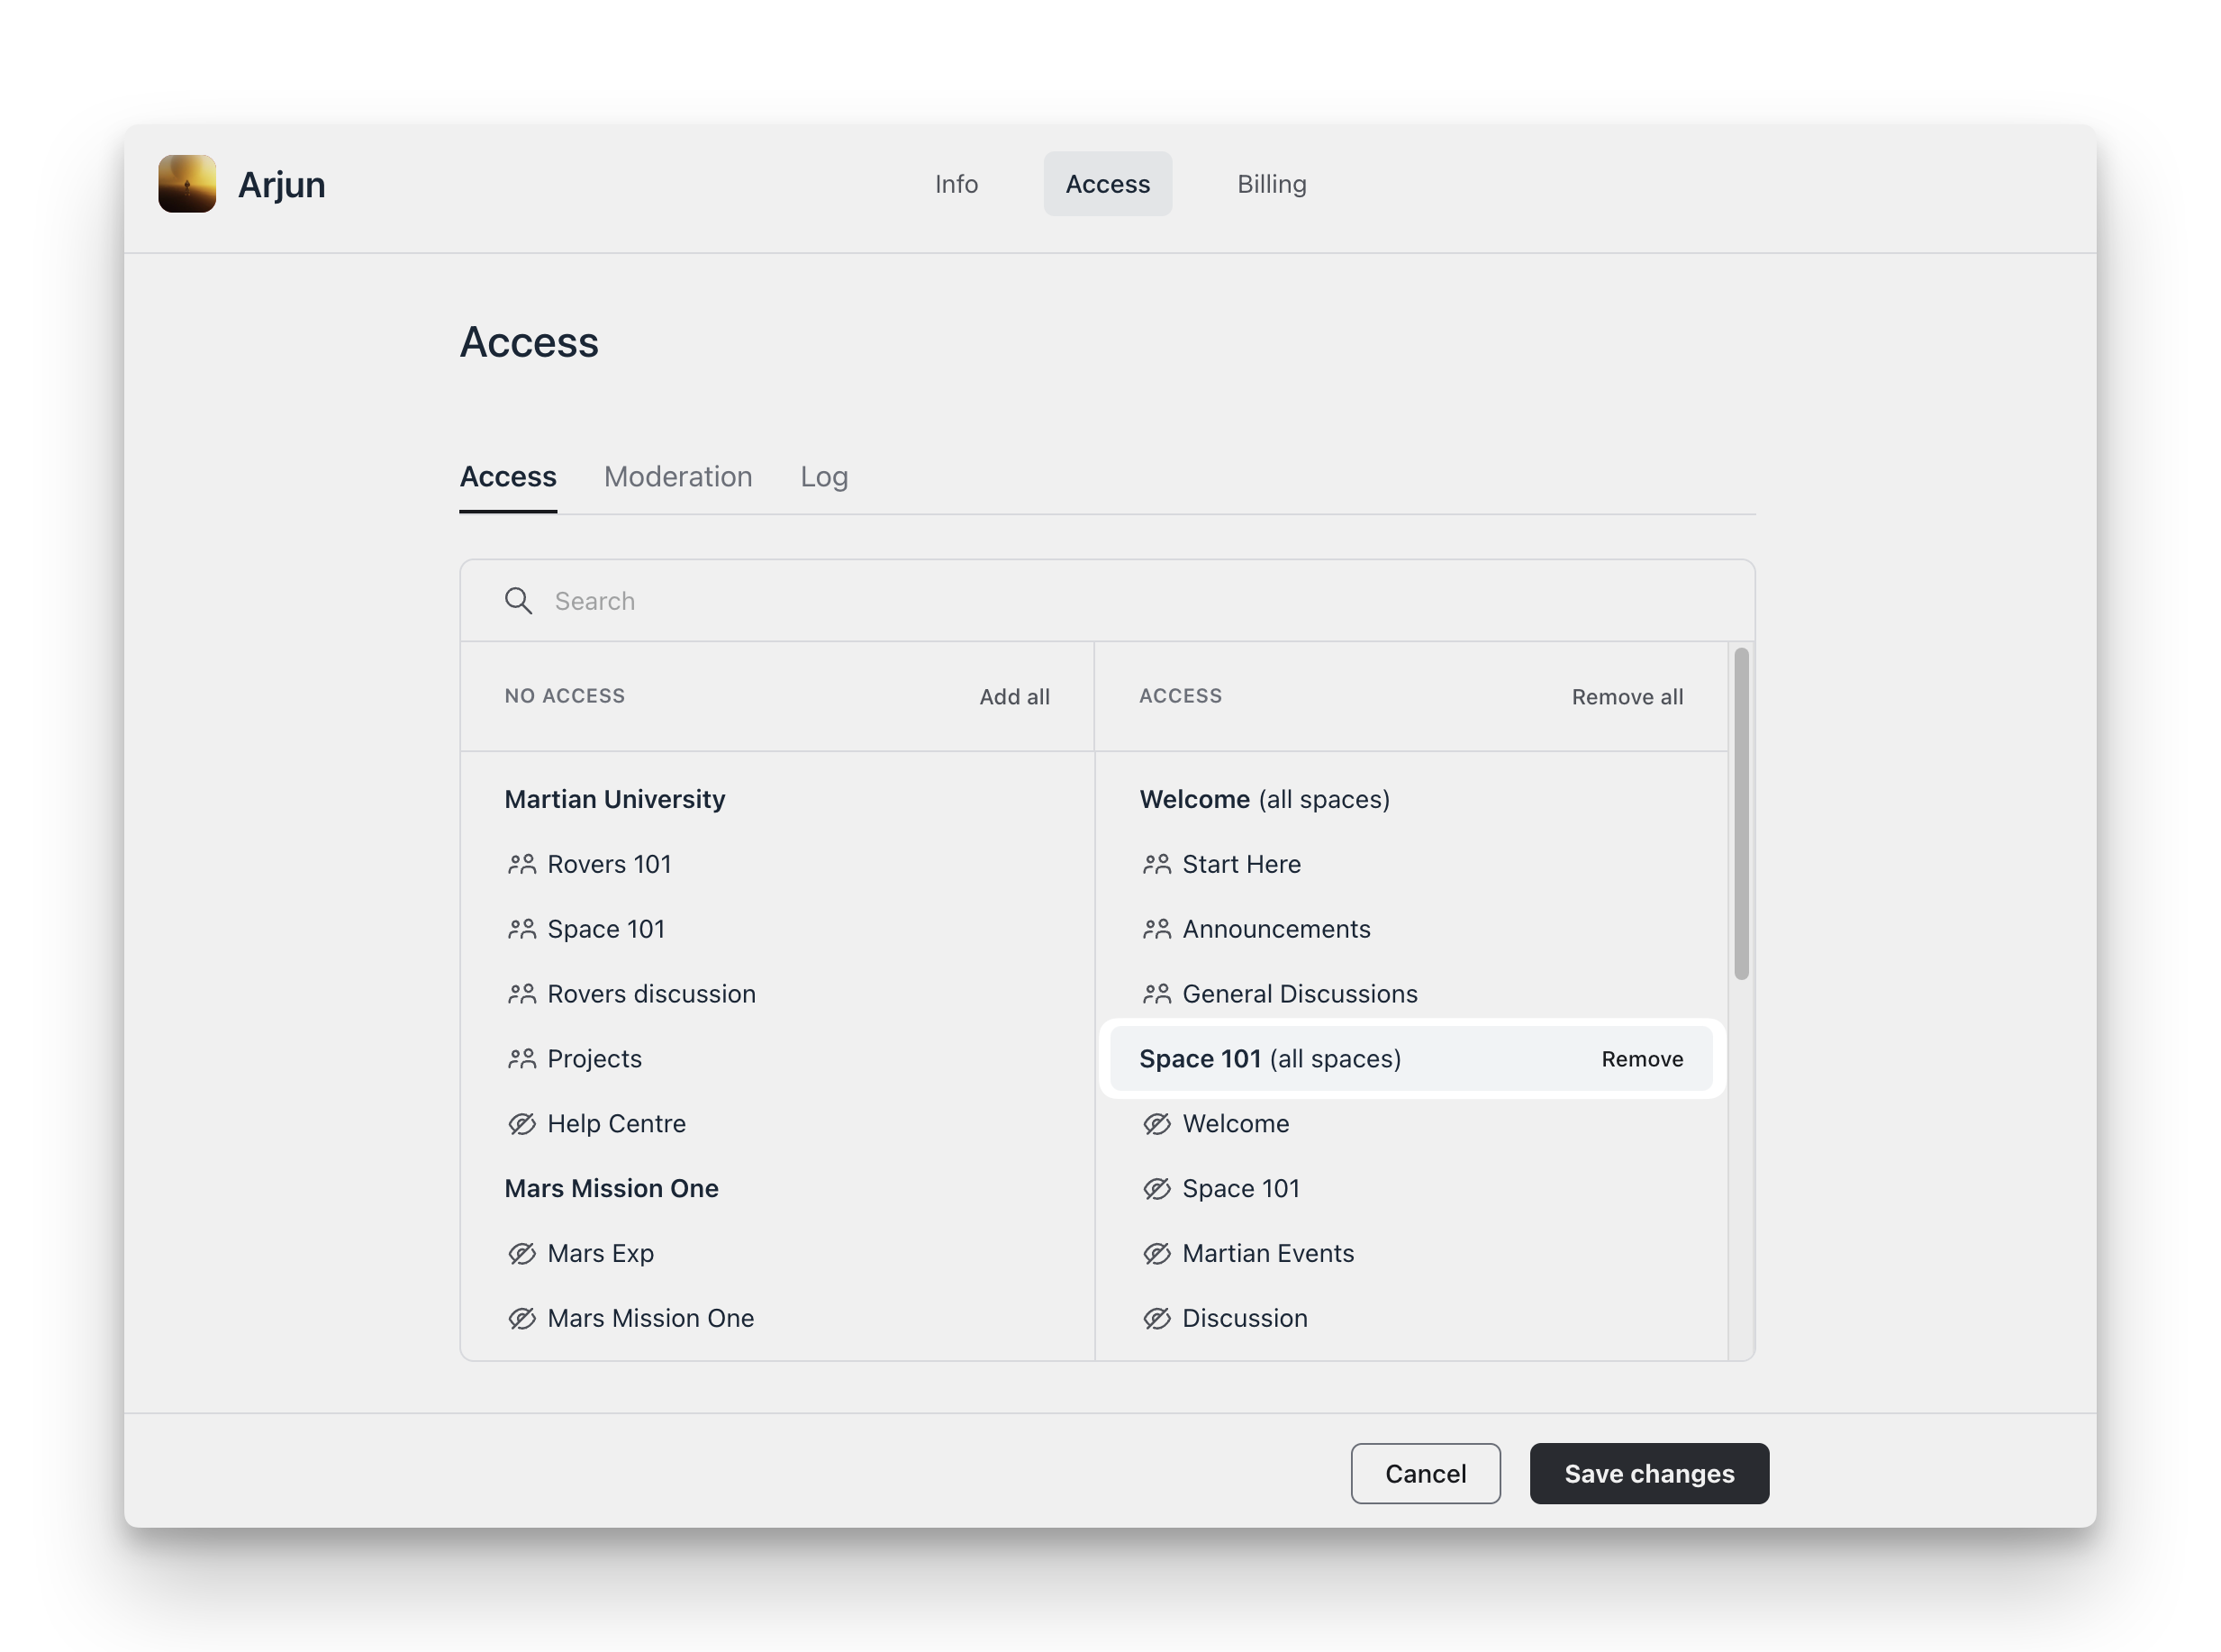The image size is (2221, 1652).
Task: Click the private icon beside Martian Events
Action: point(1157,1253)
